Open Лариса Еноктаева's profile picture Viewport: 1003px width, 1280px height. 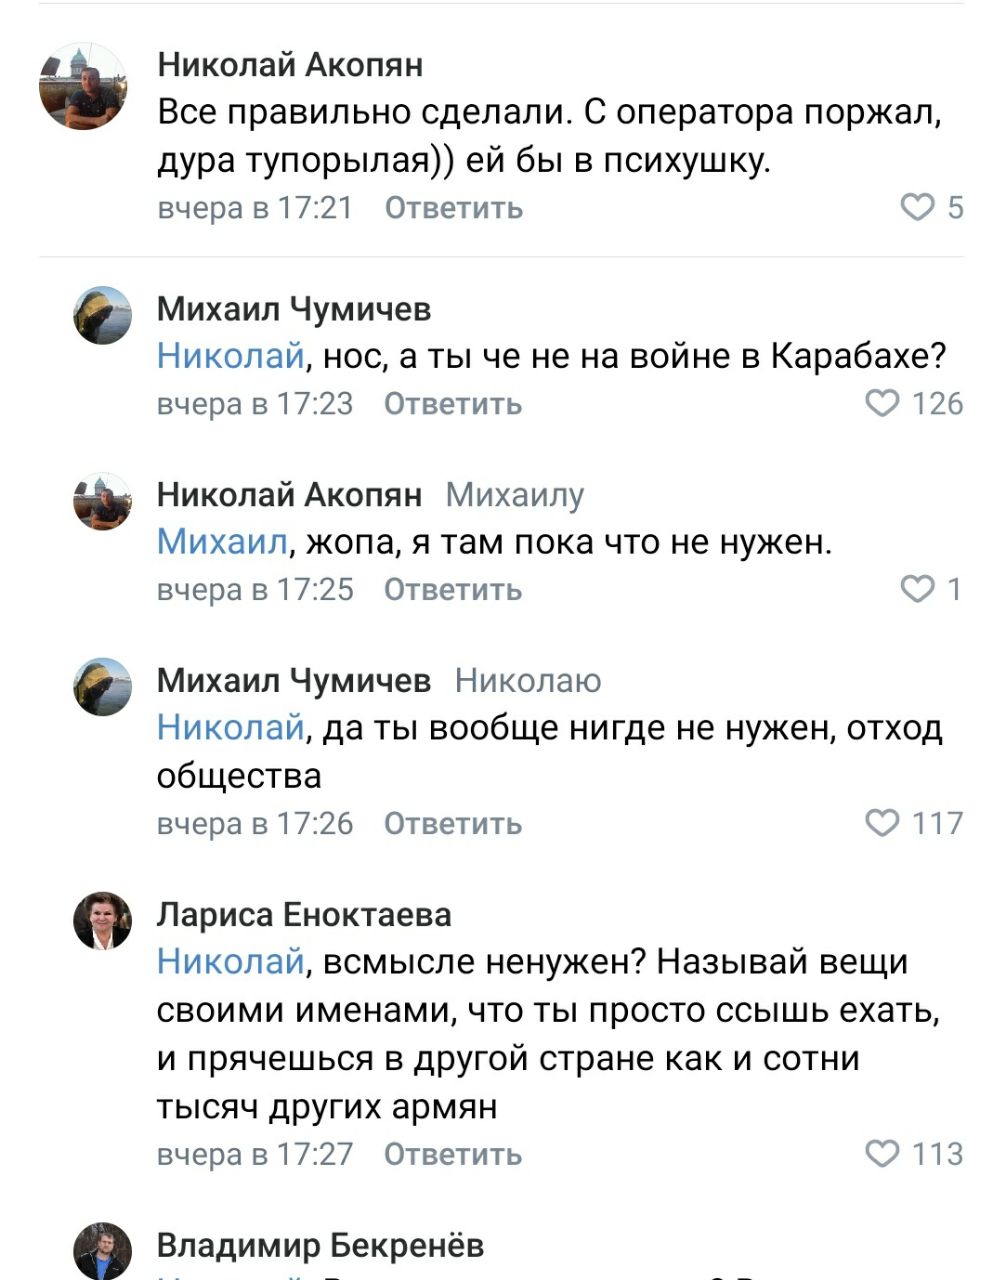tap(102, 920)
